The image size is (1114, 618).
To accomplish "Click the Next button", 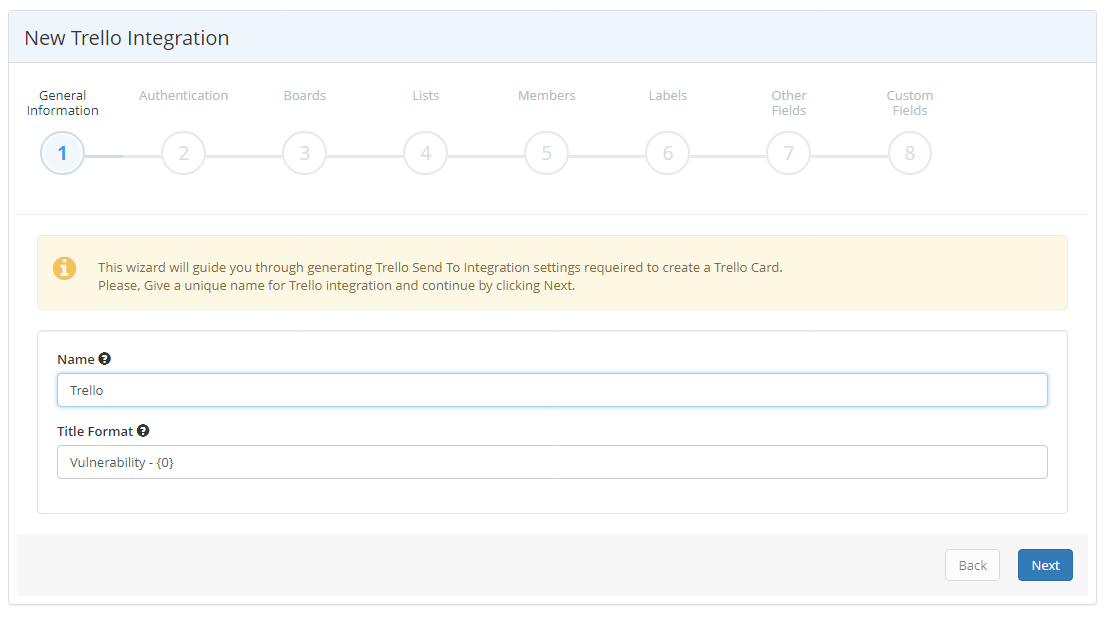I will pyautogui.click(x=1045, y=565).
